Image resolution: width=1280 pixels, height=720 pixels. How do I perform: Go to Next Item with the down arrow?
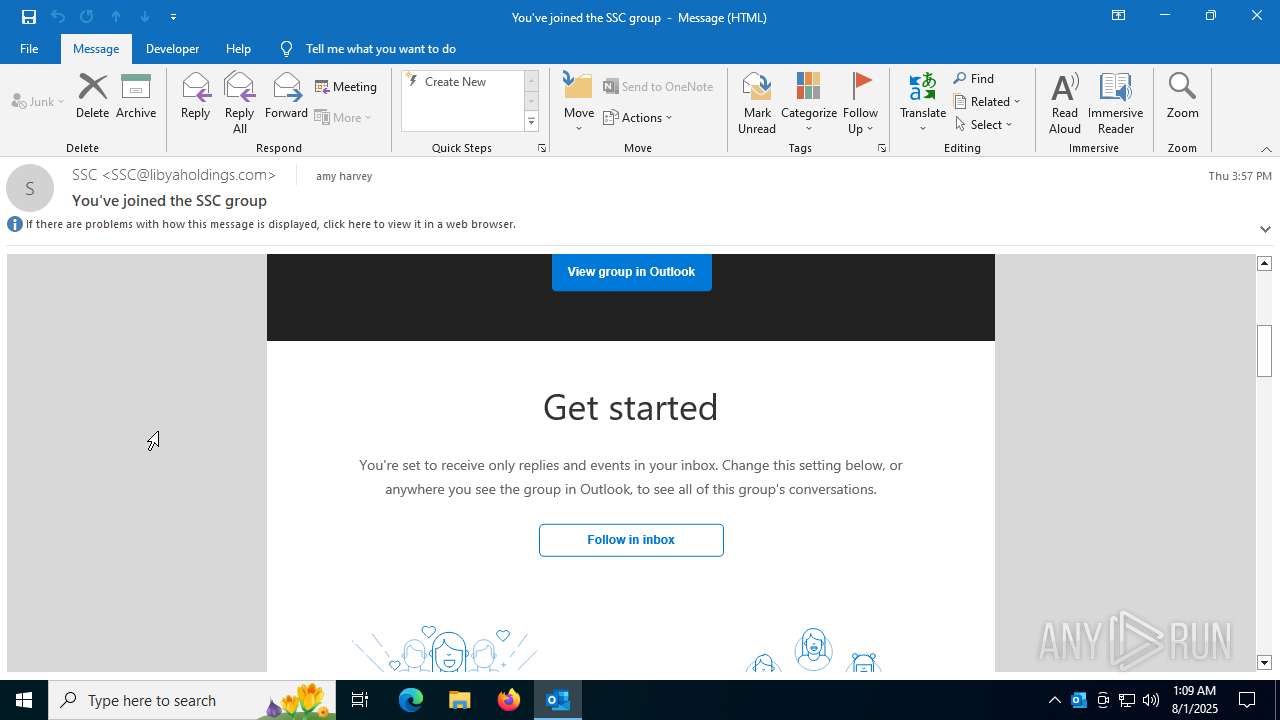pos(145,16)
